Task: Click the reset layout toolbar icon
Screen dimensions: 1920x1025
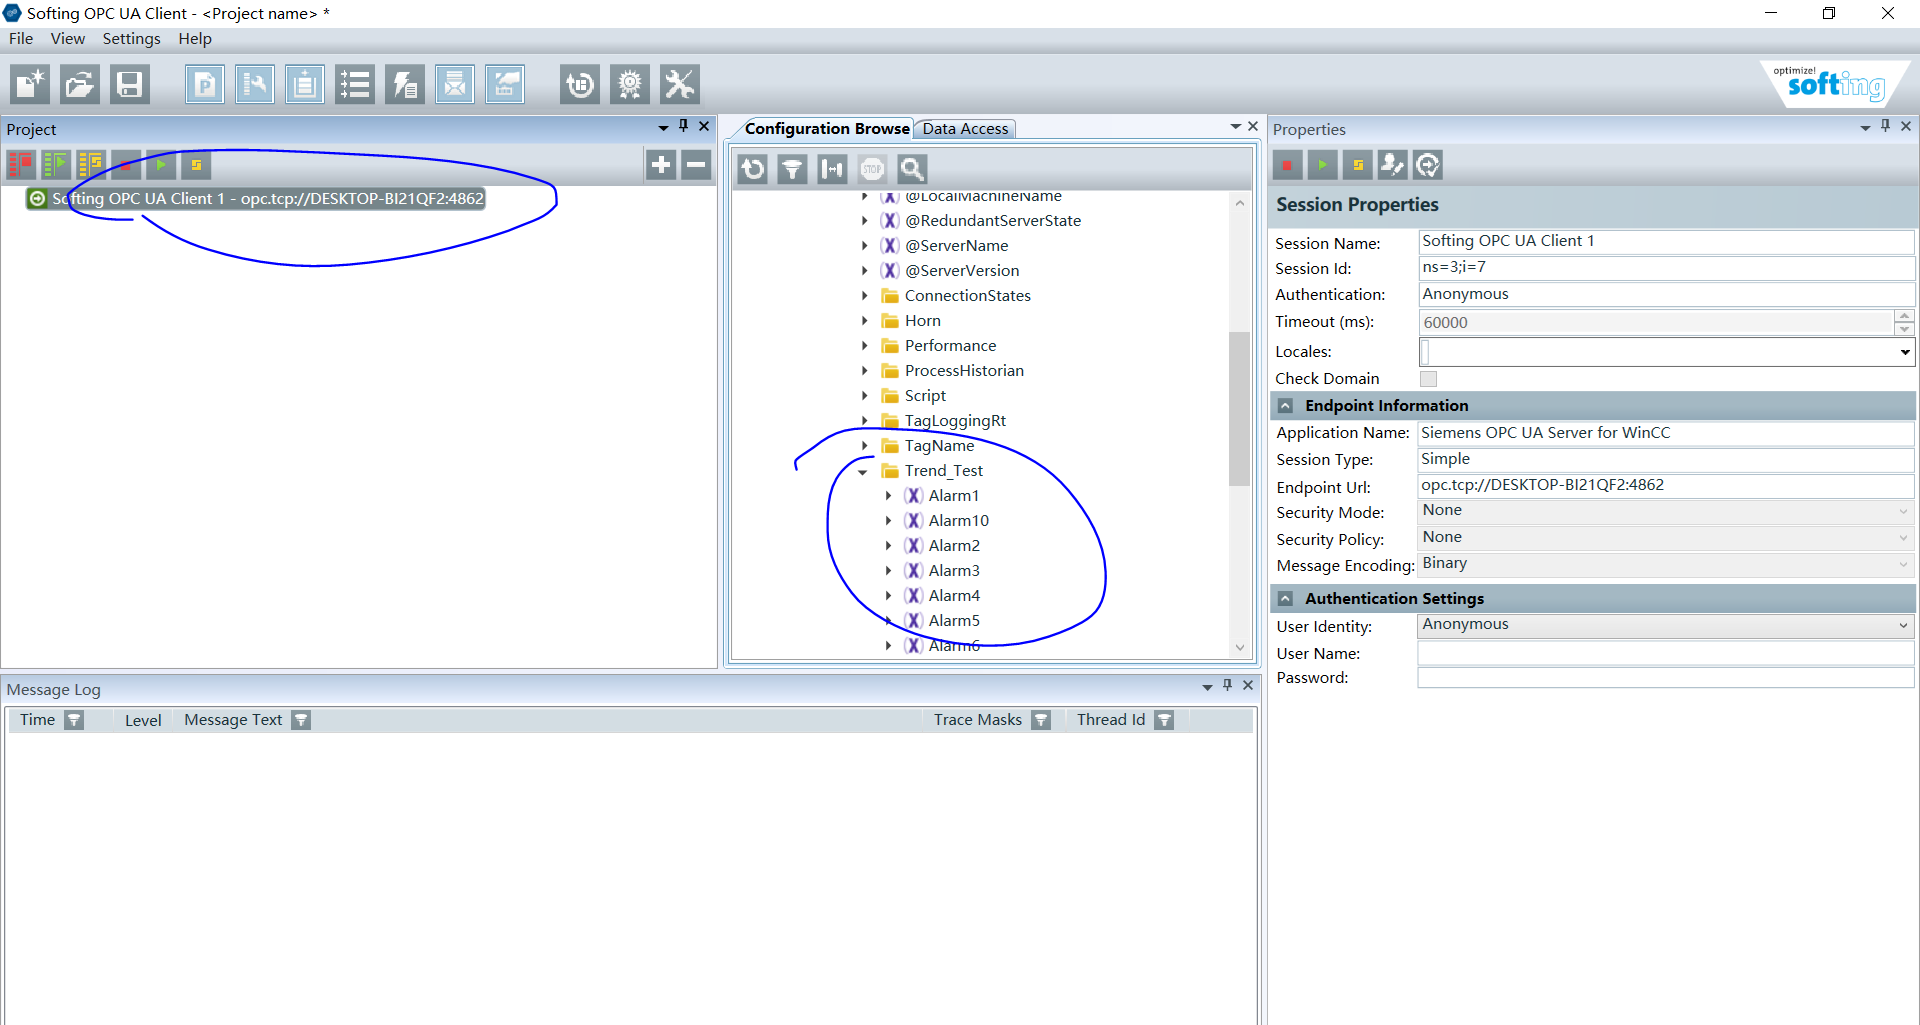Action: coord(580,85)
